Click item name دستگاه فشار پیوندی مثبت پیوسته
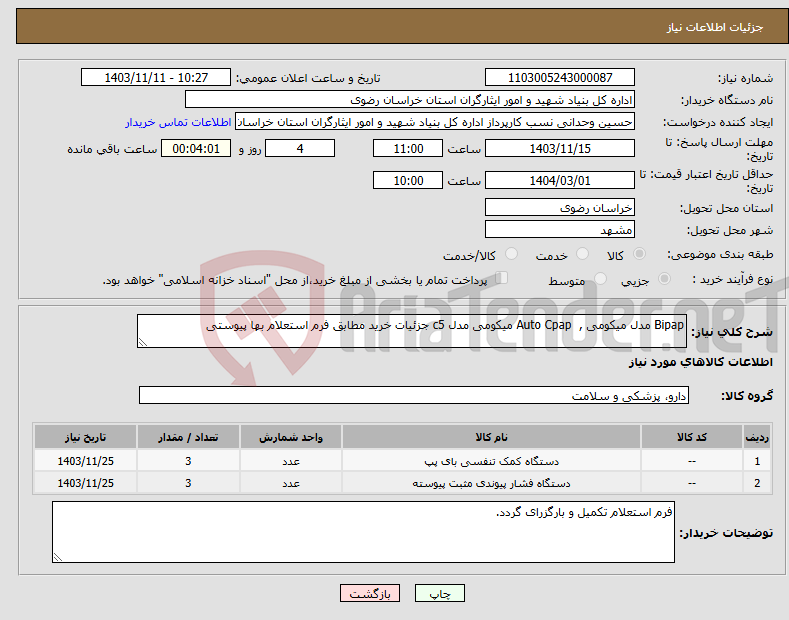The height and width of the screenshot is (620, 789). pyautogui.click(x=492, y=483)
